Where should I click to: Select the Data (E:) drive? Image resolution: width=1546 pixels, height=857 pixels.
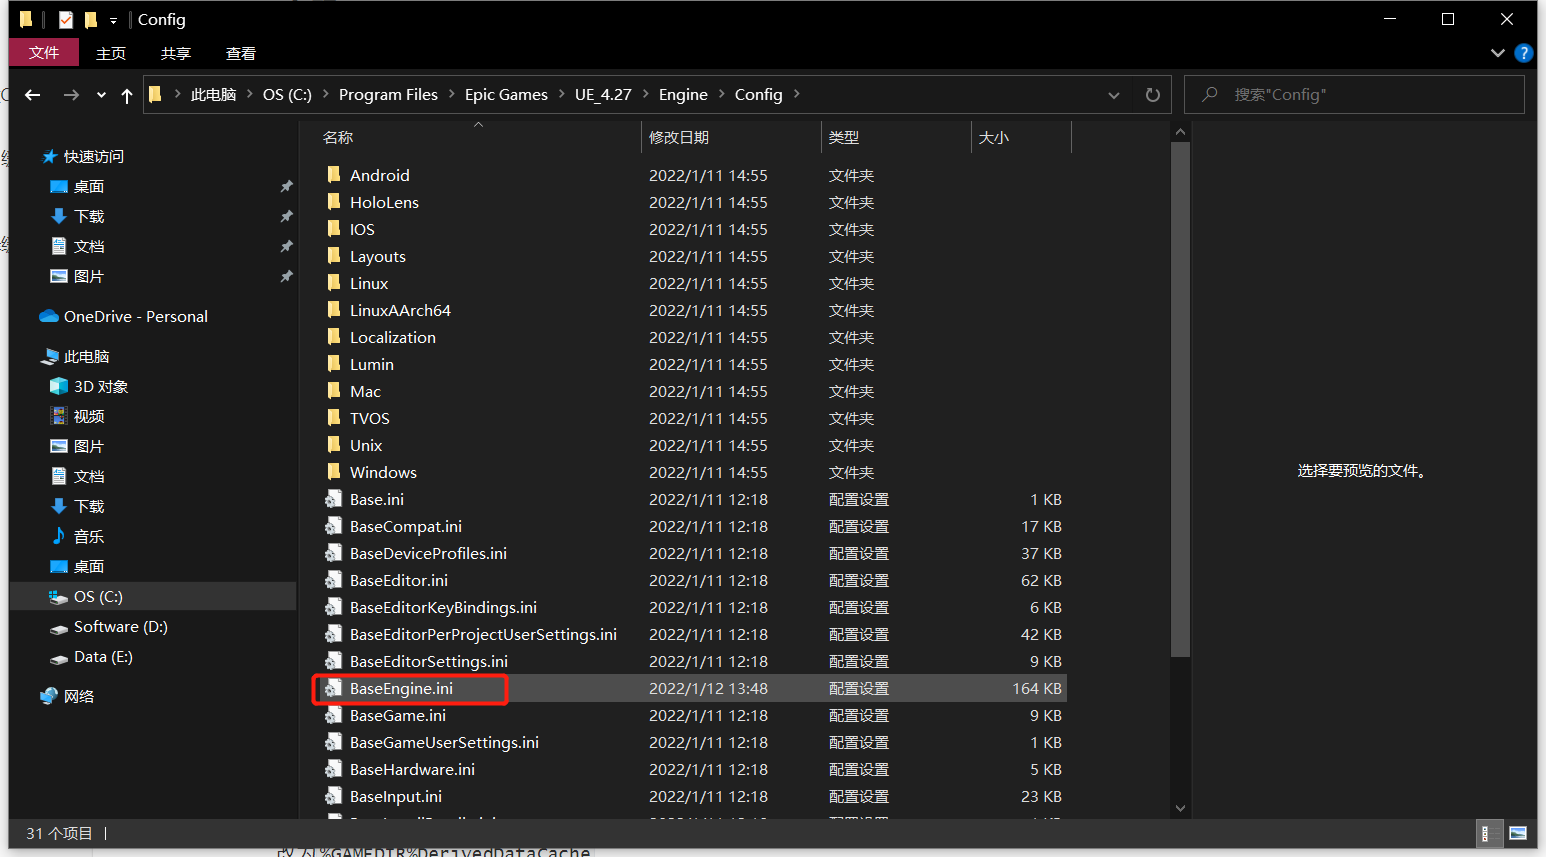coord(103,656)
